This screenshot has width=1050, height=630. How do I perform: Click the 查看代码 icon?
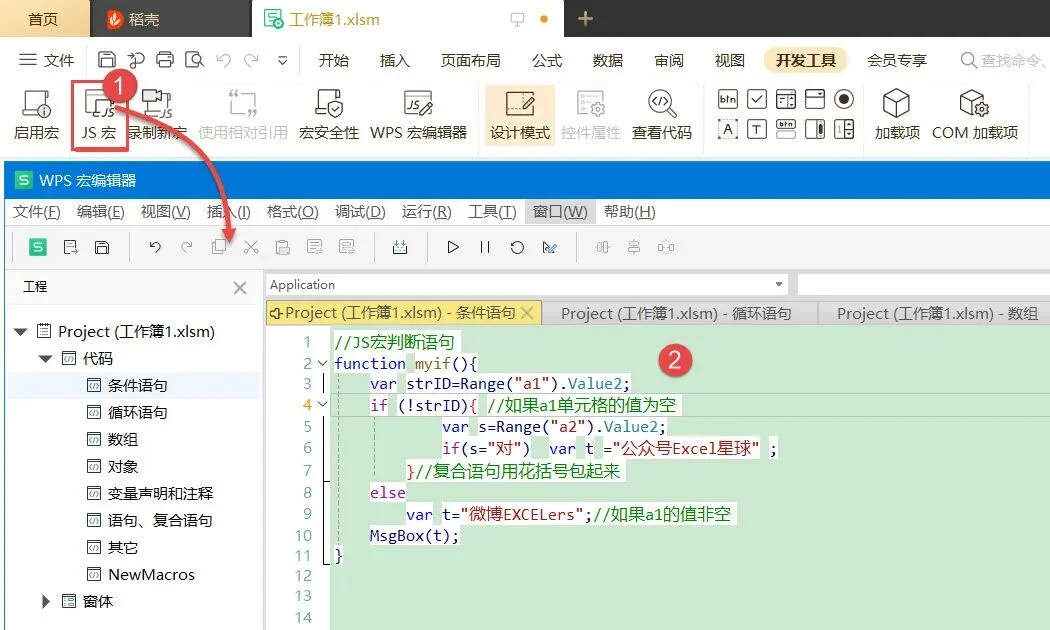coord(662,114)
